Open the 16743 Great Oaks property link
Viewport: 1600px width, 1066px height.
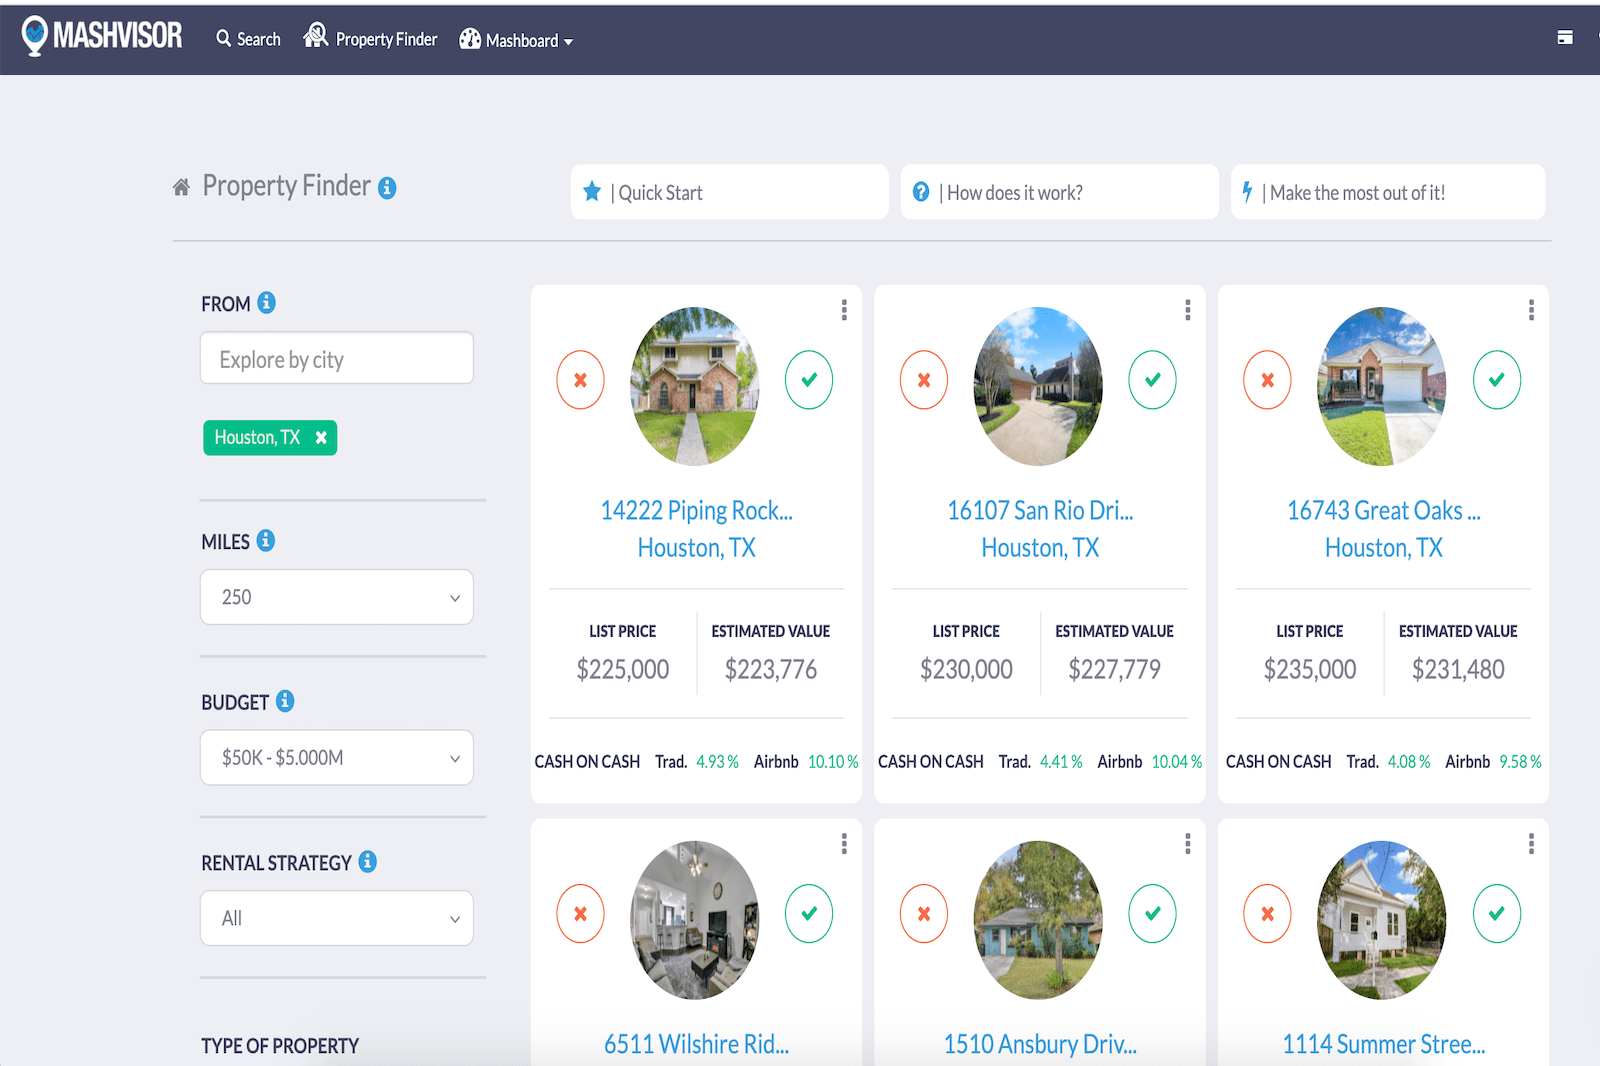[x=1383, y=511]
